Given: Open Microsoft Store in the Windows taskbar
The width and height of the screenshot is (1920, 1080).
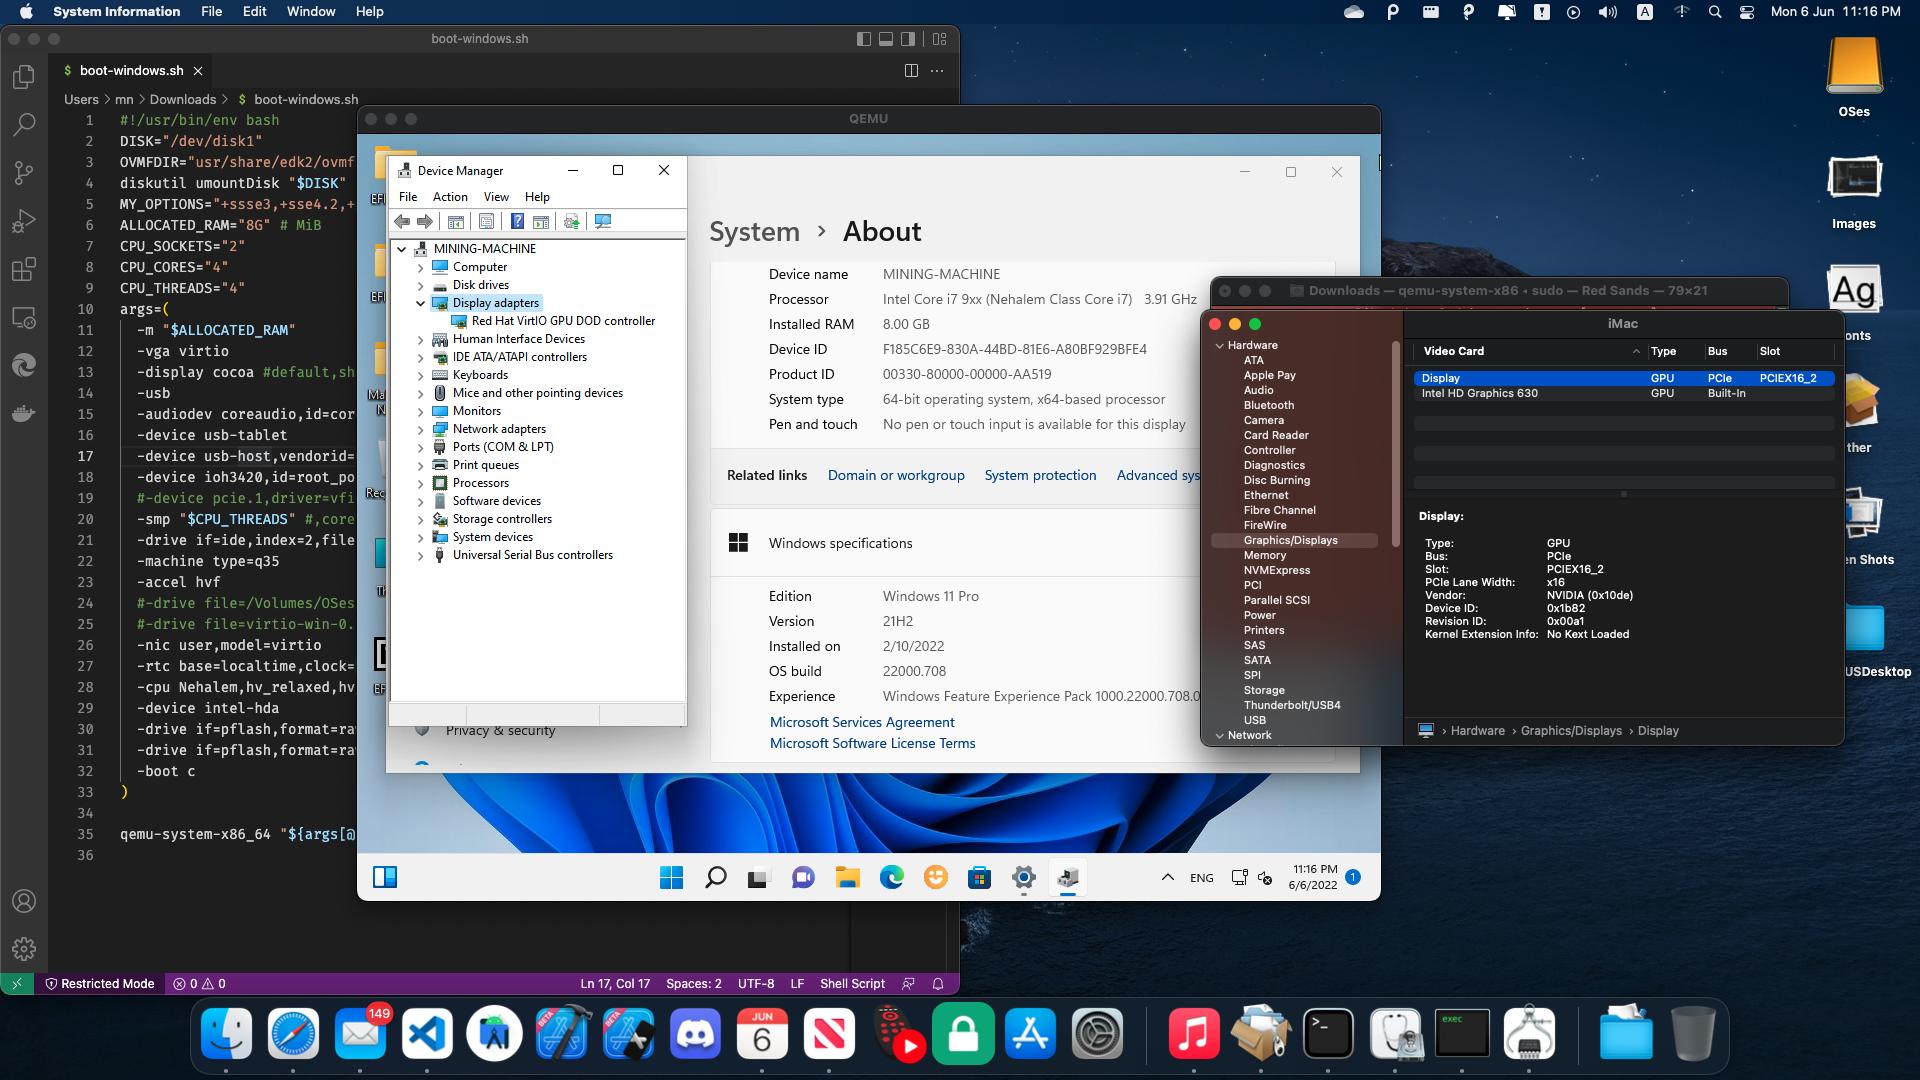Looking at the screenshot, I should click(x=980, y=878).
